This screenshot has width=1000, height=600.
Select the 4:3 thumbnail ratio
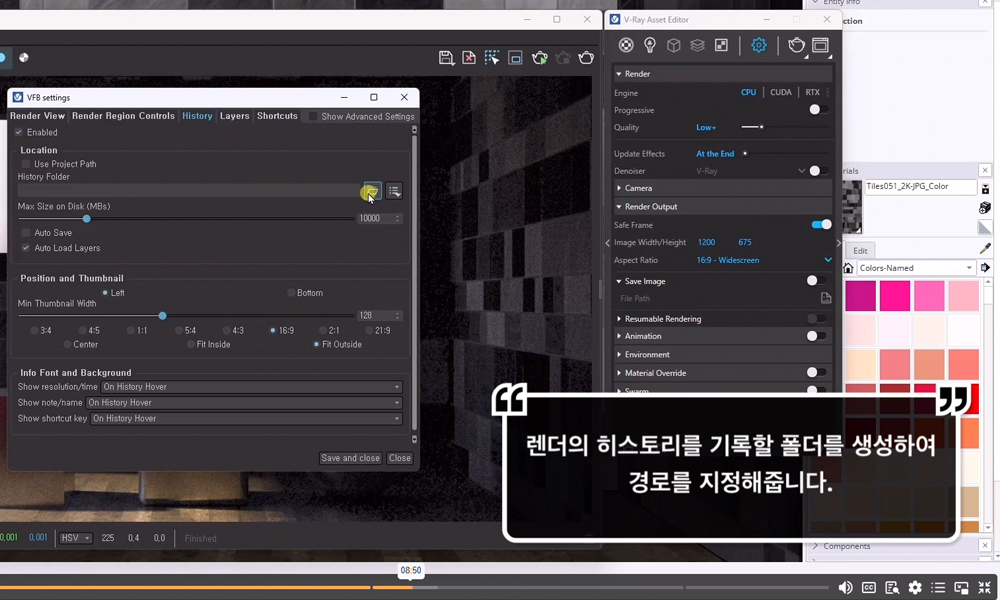click(227, 330)
